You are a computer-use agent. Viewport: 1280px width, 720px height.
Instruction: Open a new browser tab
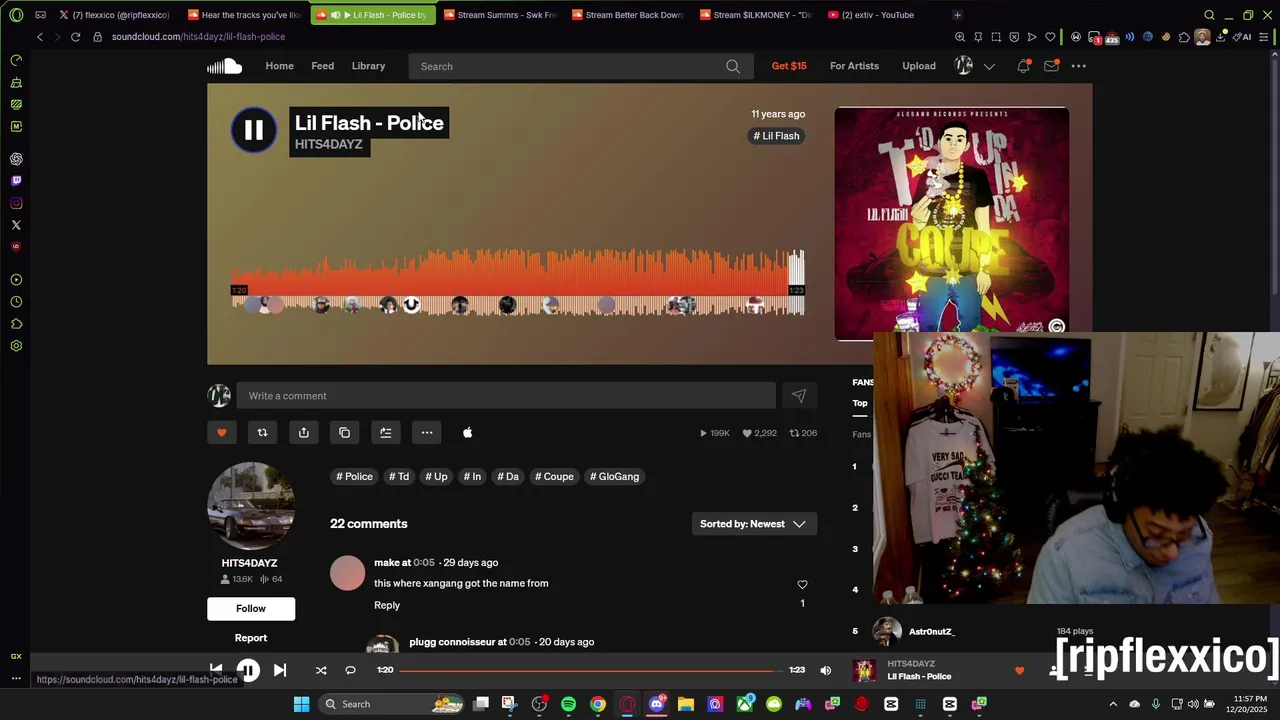957,15
